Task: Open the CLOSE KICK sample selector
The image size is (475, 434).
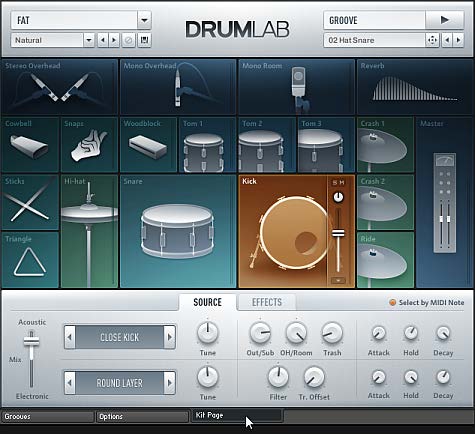Action: (119, 337)
